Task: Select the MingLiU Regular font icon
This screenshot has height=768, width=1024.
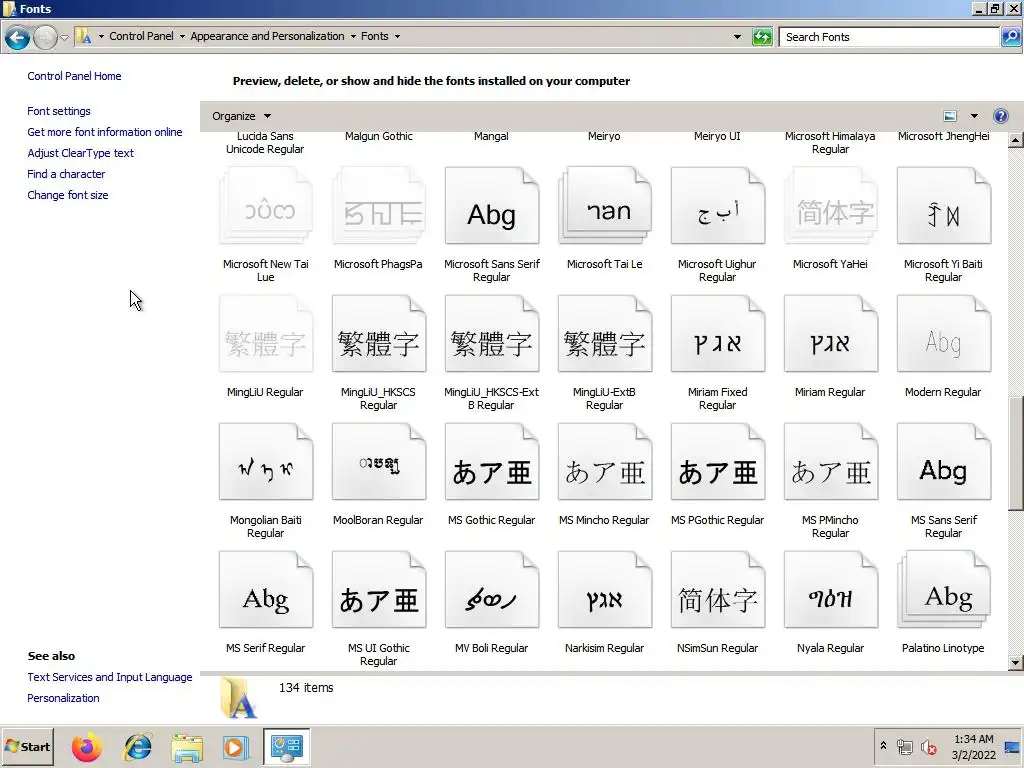Action: click(266, 334)
